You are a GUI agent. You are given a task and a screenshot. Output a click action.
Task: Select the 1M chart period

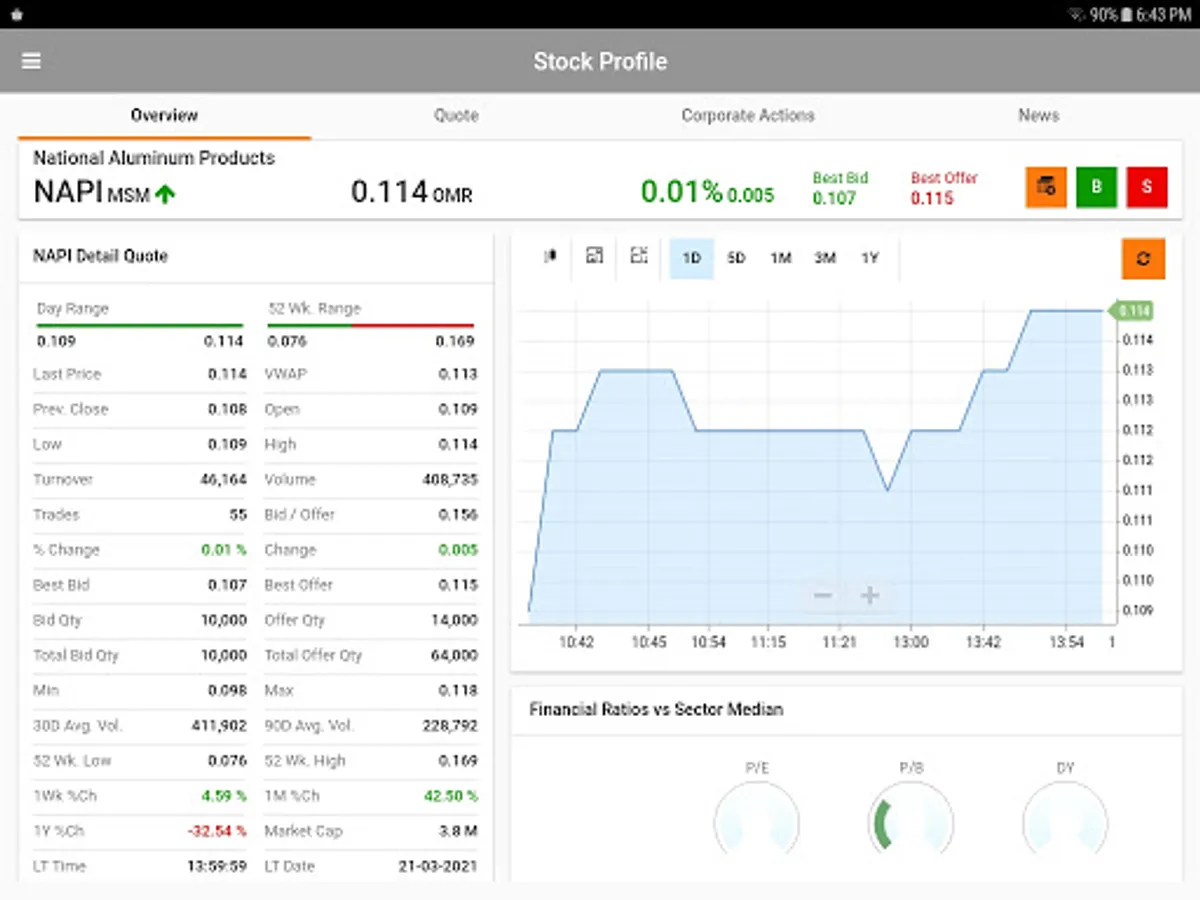click(781, 258)
